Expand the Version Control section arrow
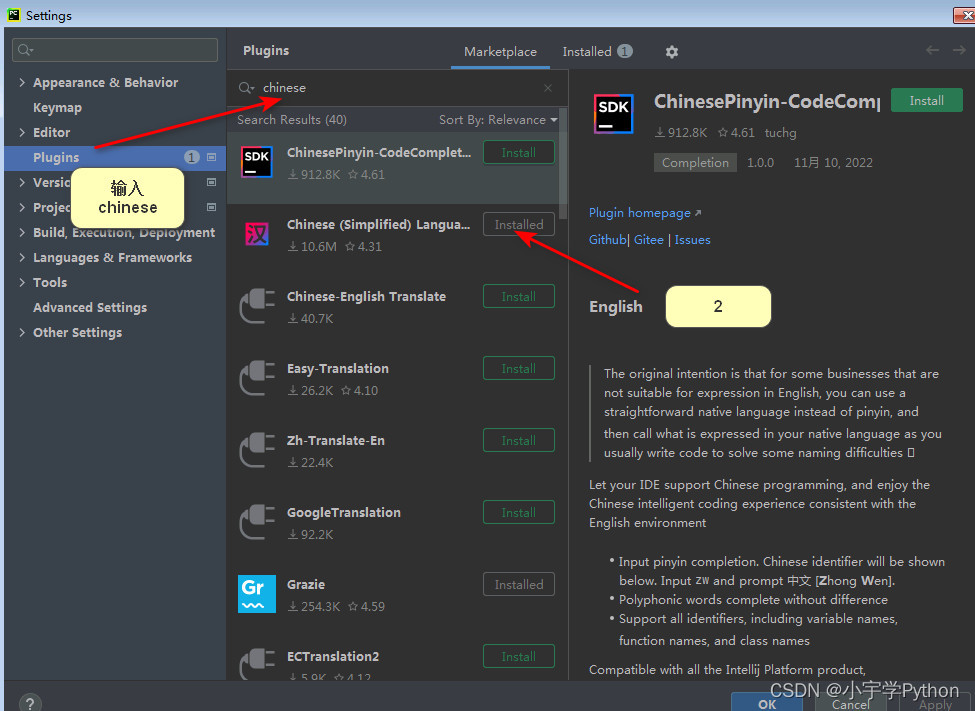 pyautogui.click(x=22, y=182)
